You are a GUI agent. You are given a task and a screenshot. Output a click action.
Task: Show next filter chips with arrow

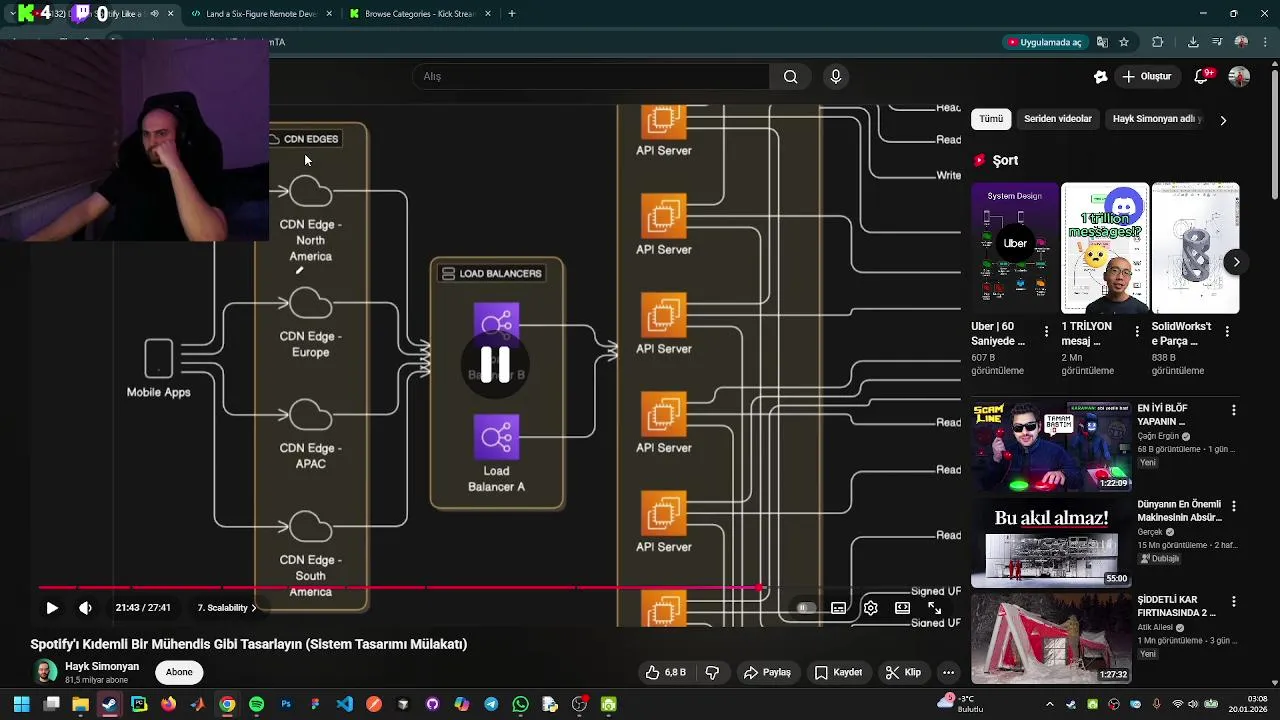pyautogui.click(x=1222, y=120)
